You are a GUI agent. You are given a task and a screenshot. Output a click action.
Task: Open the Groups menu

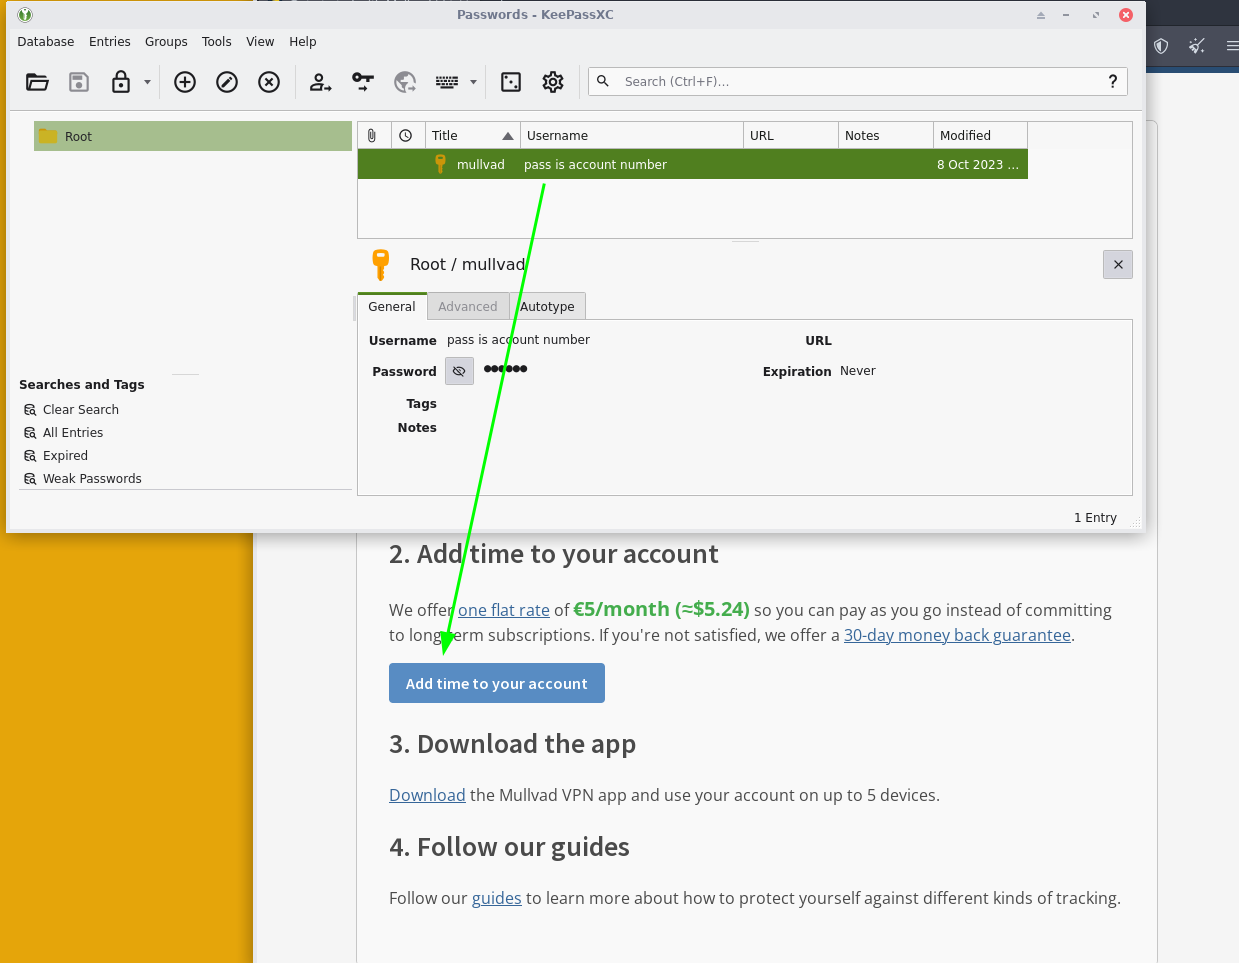click(x=166, y=42)
